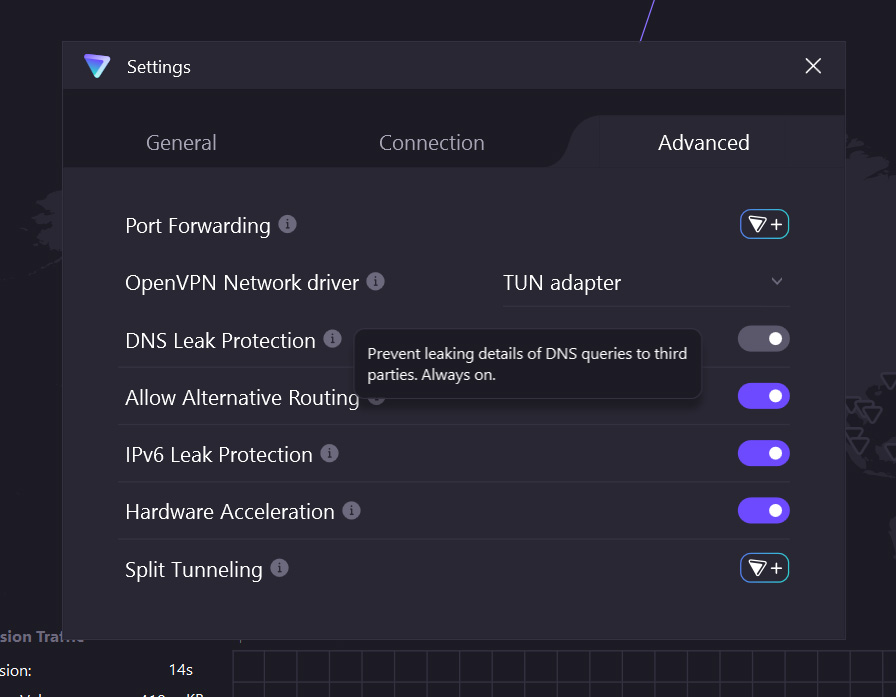Create a Split Tunneling profile
The height and width of the screenshot is (697, 896).
[764, 568]
